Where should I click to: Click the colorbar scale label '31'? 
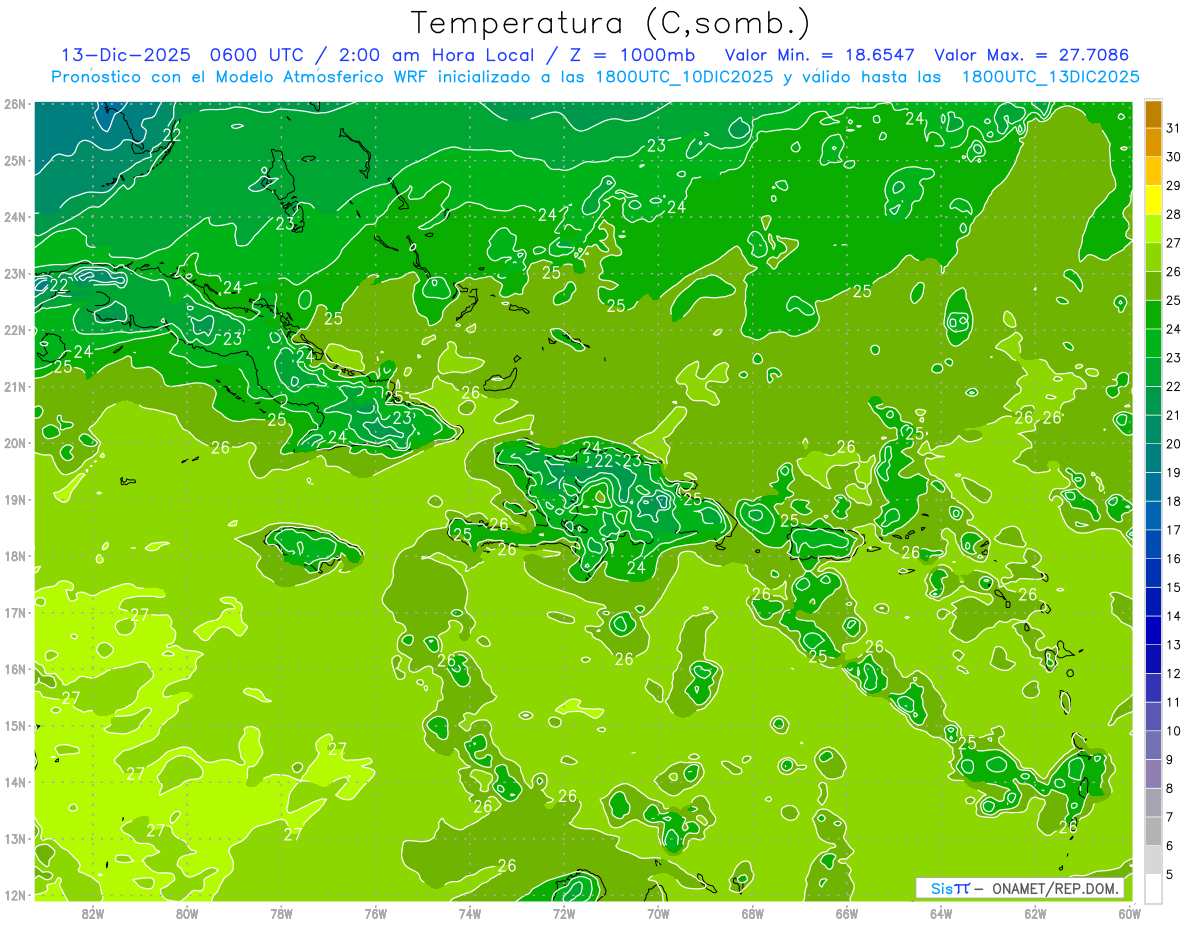pyautogui.click(x=1174, y=127)
